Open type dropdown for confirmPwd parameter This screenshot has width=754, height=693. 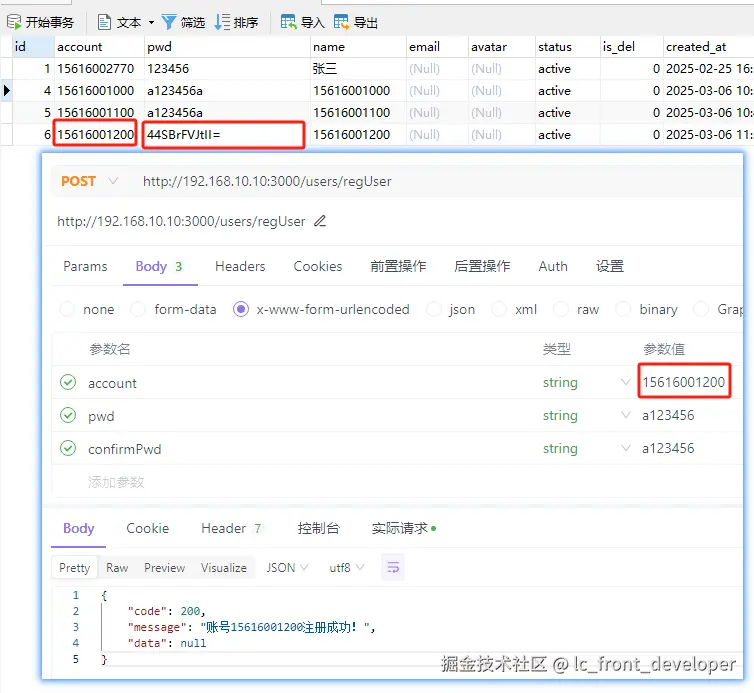[x=626, y=448]
